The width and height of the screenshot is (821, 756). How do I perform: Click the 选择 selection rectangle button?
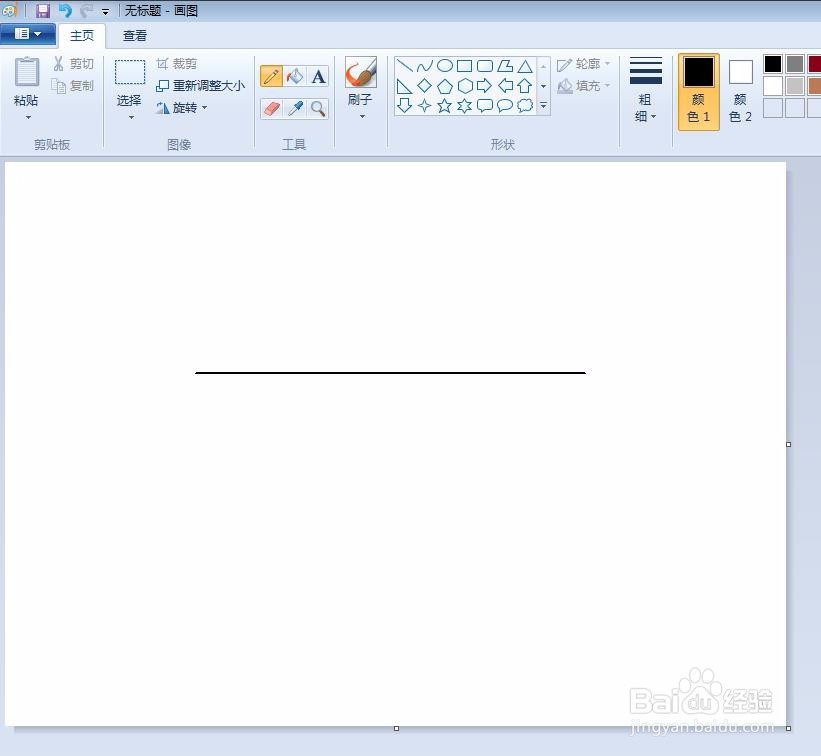[129, 83]
